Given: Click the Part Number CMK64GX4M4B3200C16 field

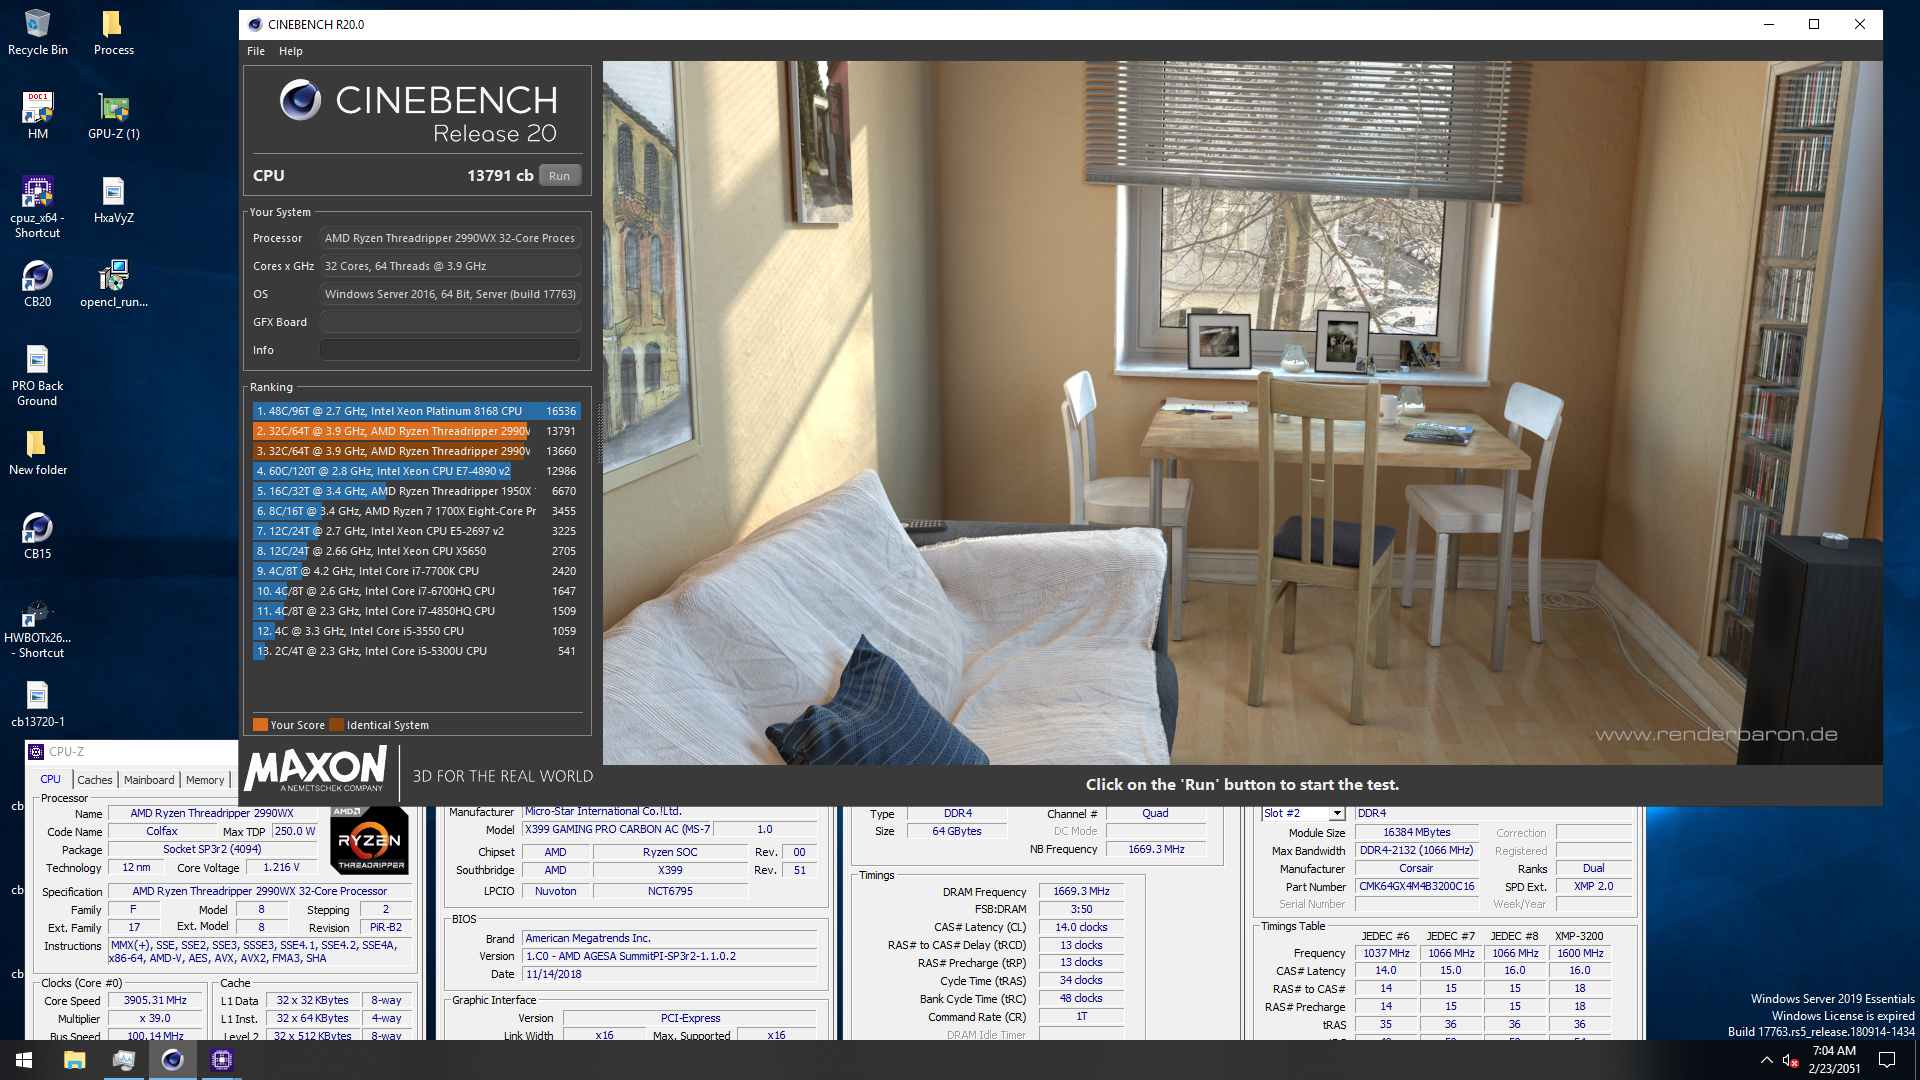Looking at the screenshot, I should click(1416, 886).
